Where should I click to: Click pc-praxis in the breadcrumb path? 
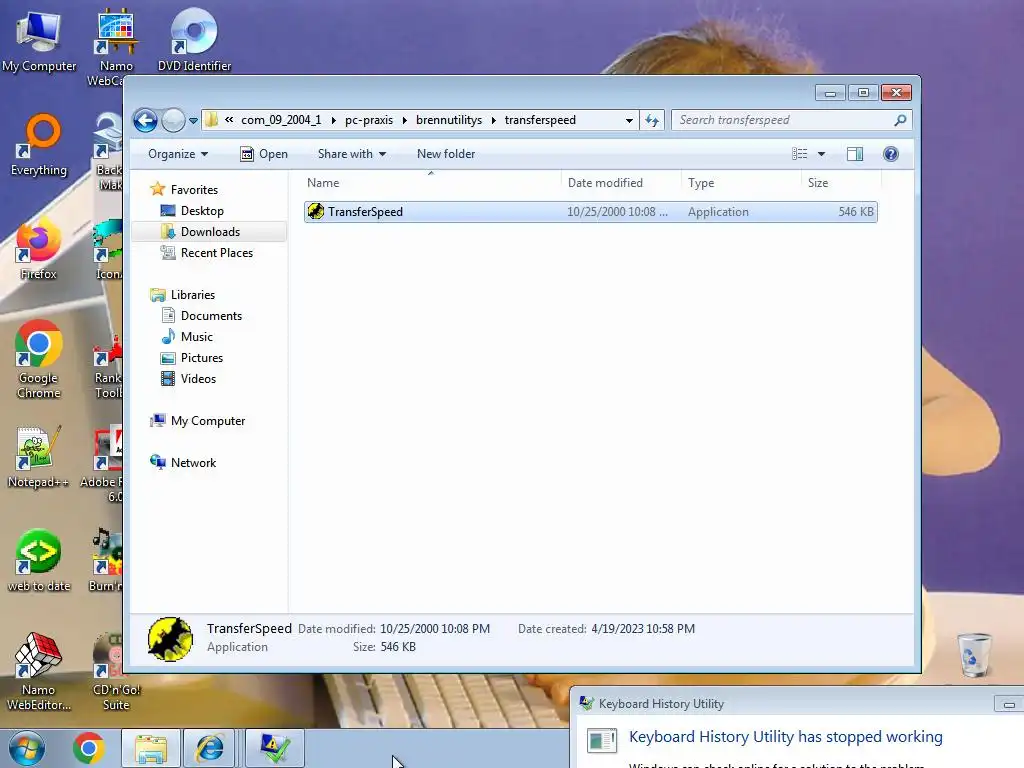[369, 120]
